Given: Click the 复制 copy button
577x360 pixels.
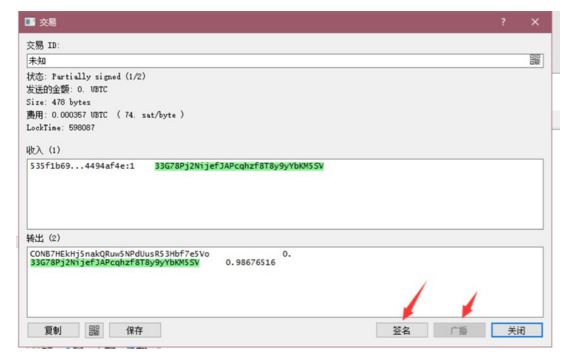Looking at the screenshot, I should (53, 330).
